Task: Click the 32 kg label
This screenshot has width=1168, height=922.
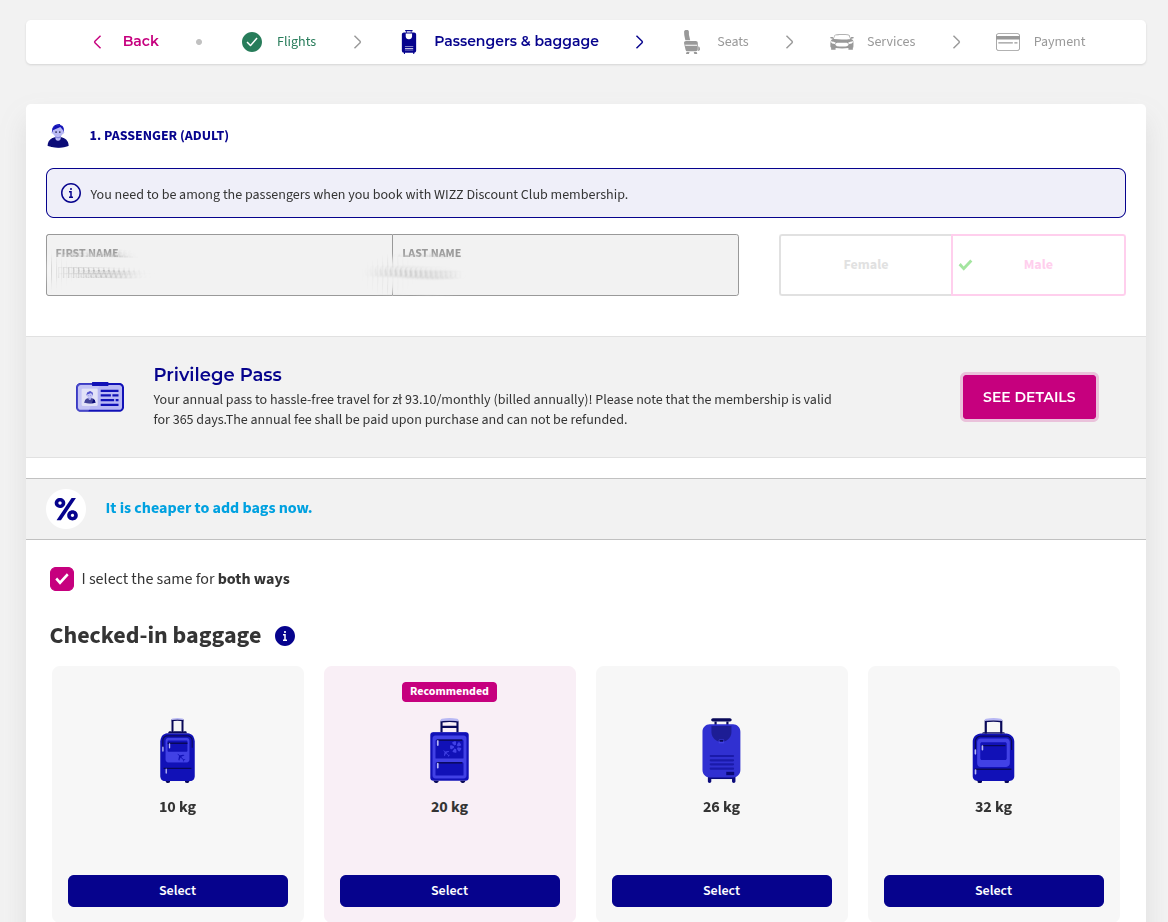Action: click(x=994, y=807)
